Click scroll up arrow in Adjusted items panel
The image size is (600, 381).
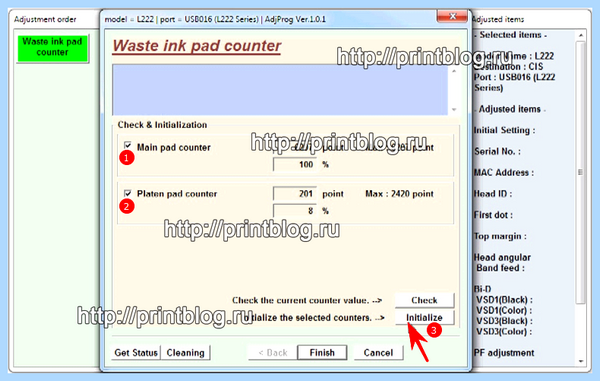click(x=581, y=35)
